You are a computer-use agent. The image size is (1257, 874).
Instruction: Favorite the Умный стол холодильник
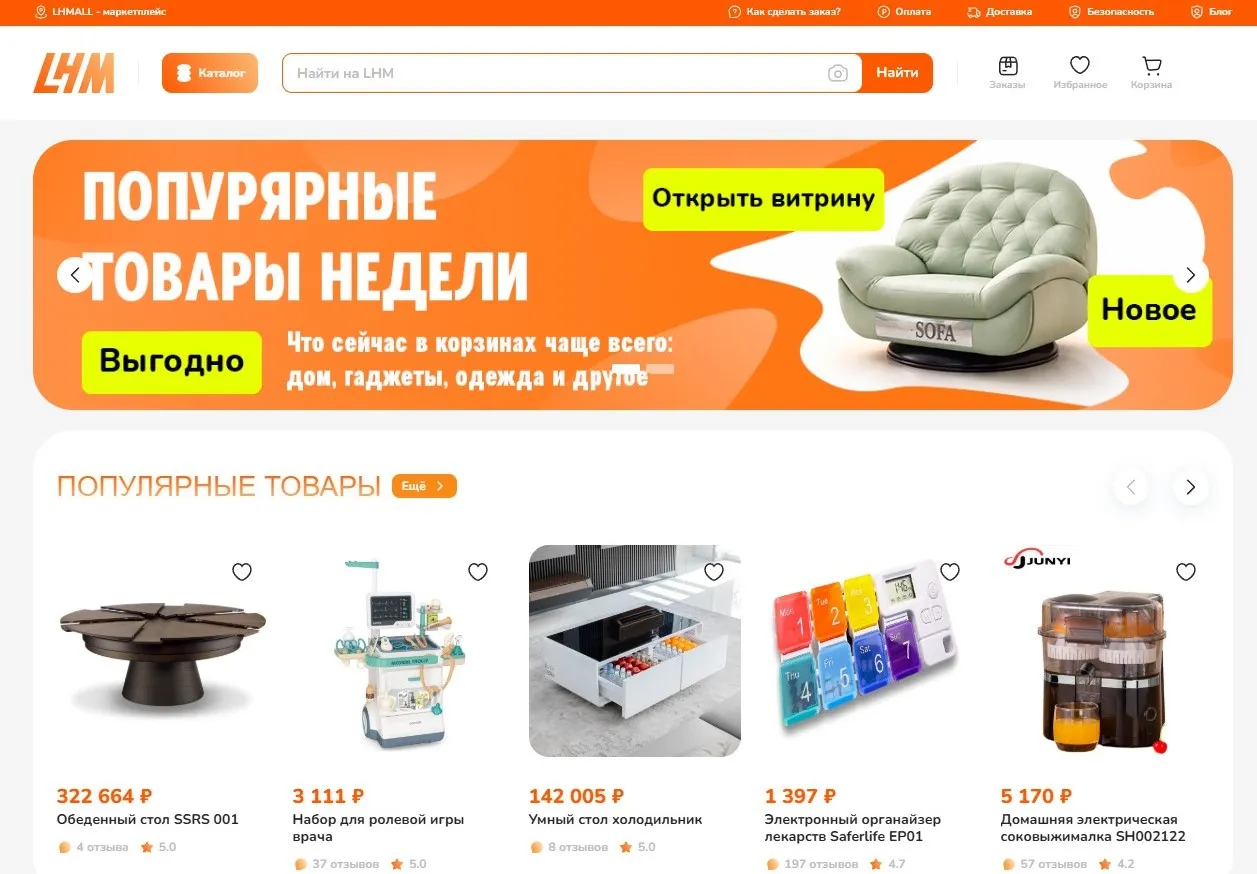[x=714, y=572]
